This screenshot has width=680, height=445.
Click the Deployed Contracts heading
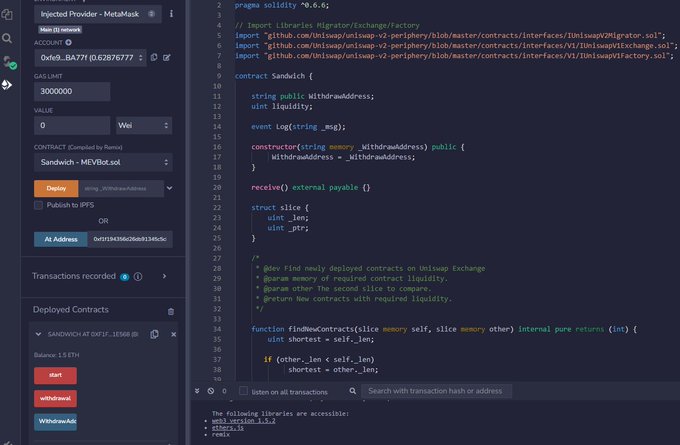coord(71,309)
